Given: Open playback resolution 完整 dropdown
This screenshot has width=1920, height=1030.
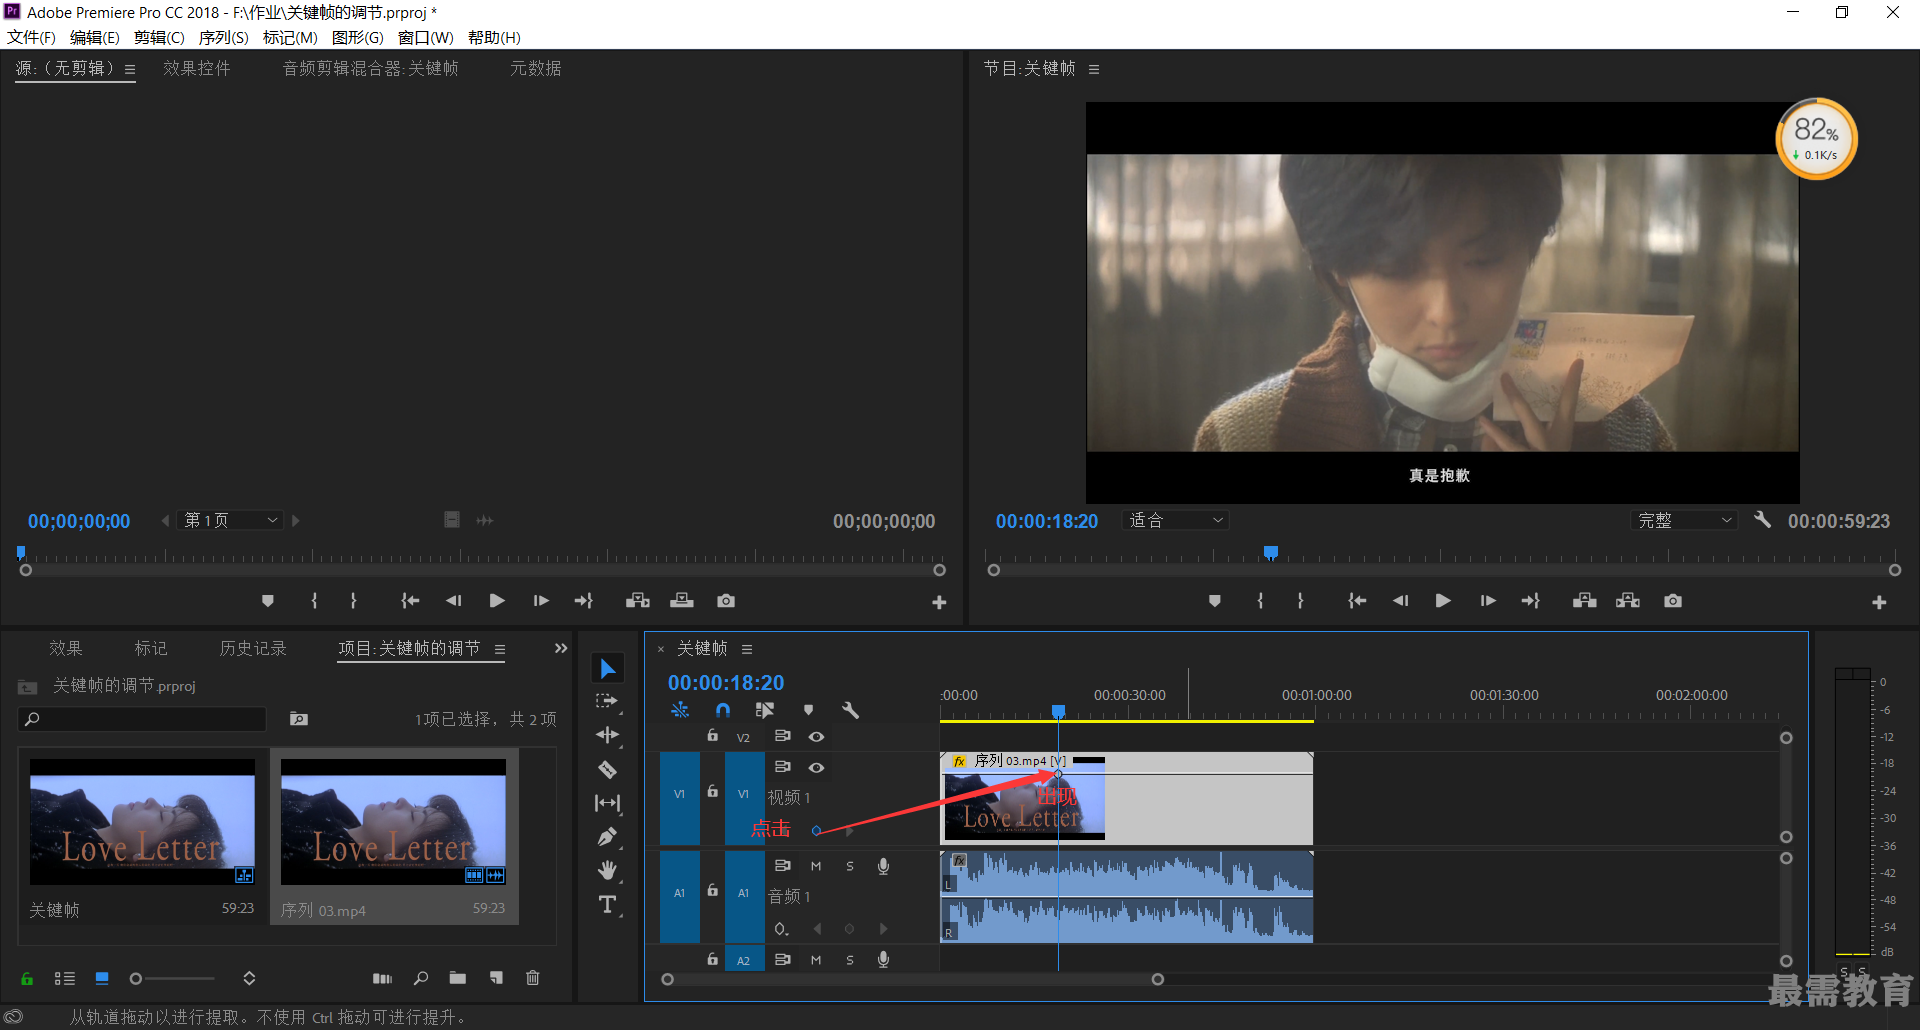Looking at the screenshot, I should [x=1684, y=520].
